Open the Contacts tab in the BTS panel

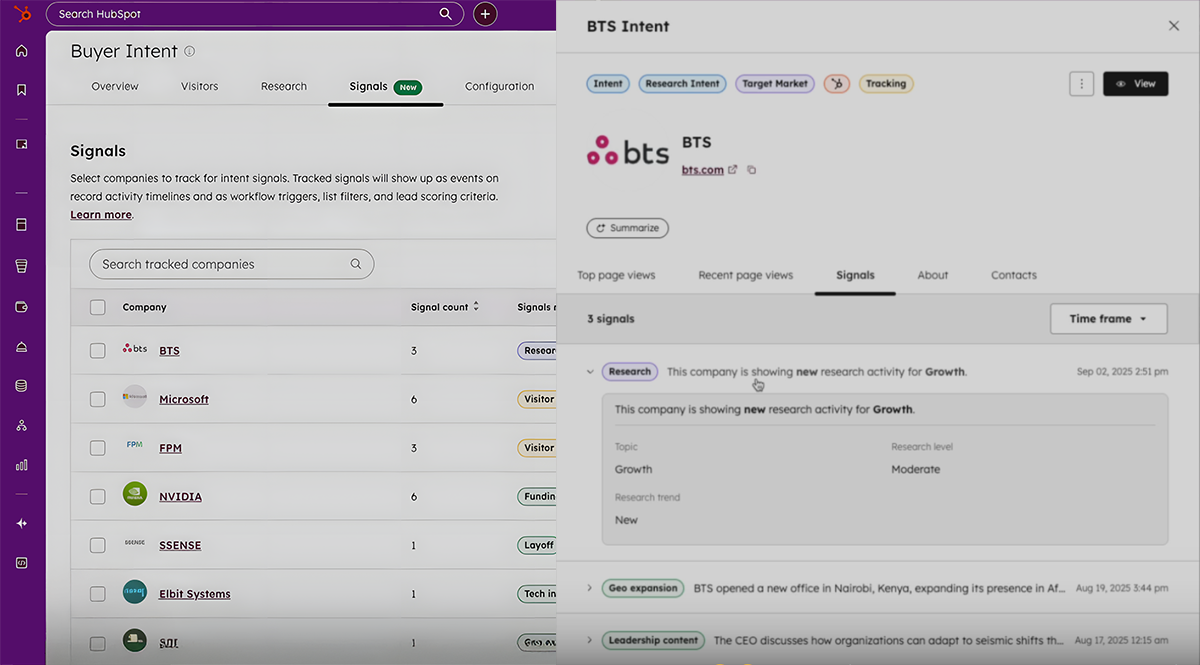(1013, 275)
